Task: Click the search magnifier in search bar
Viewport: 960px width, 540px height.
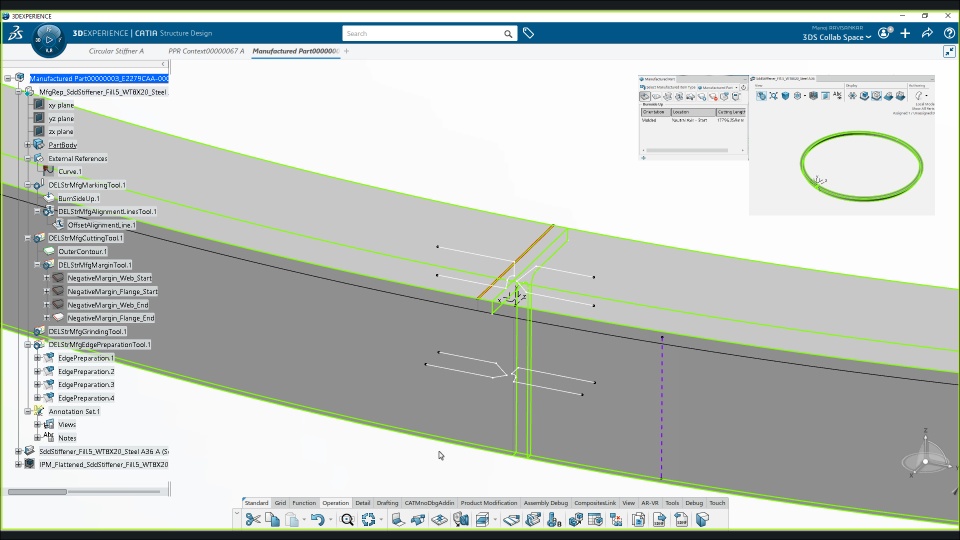Action: (x=508, y=34)
